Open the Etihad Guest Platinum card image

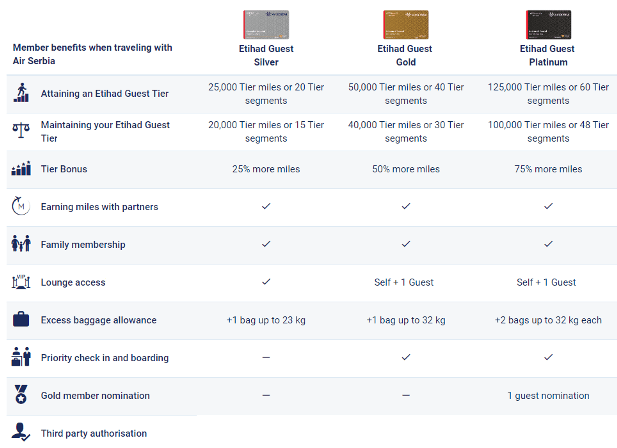pos(549,24)
